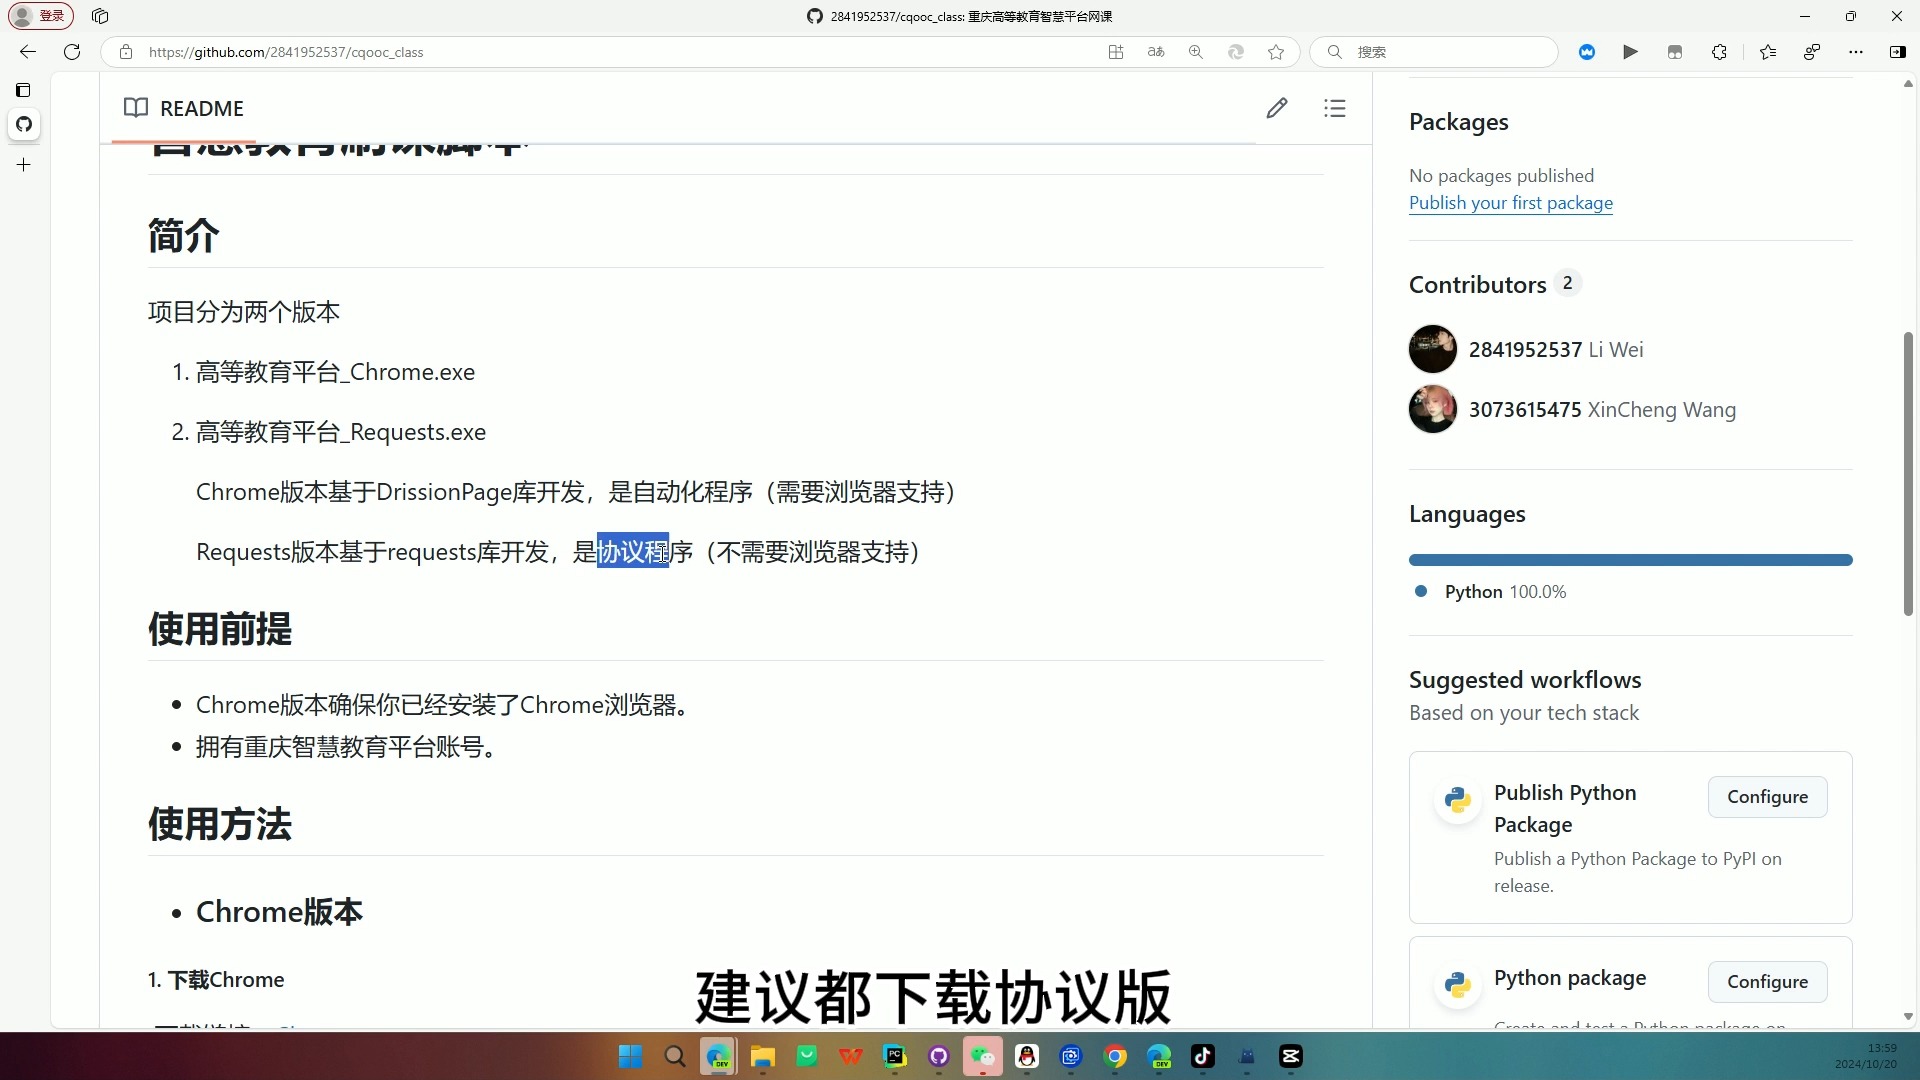Open GitHub Desktop from taskbar
The image size is (1920, 1080).
tap(939, 1057)
